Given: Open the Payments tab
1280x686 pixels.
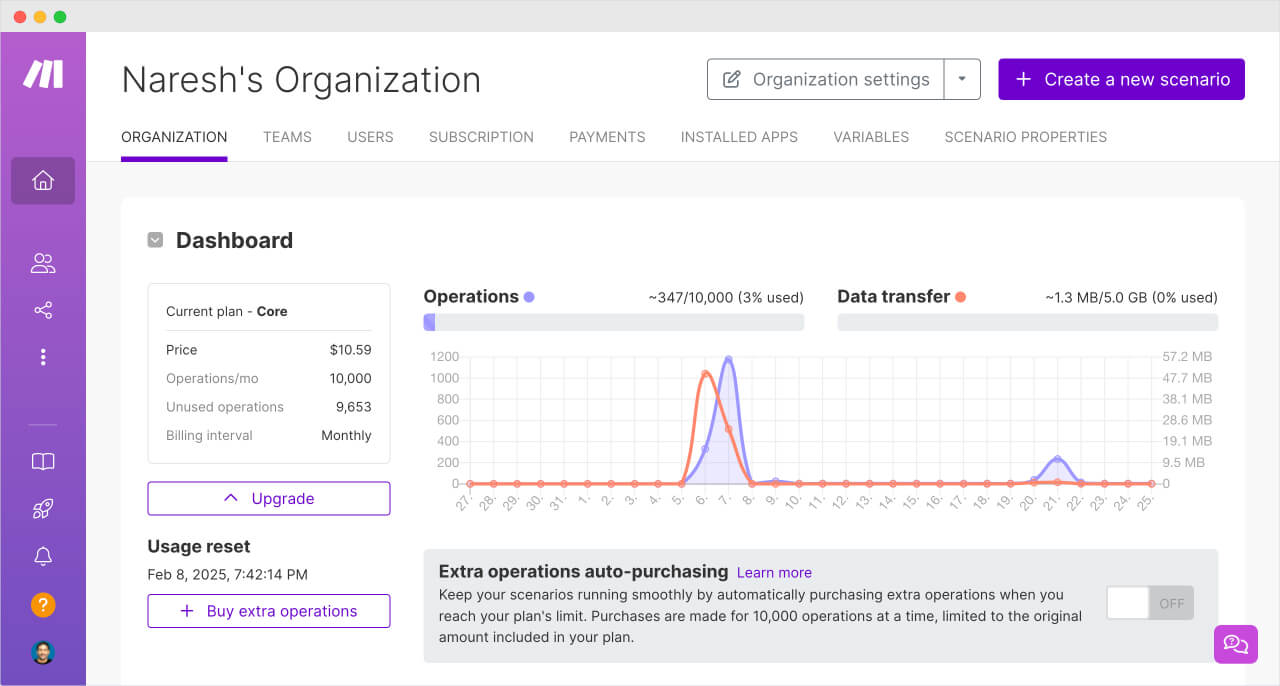Looking at the screenshot, I should [x=607, y=137].
